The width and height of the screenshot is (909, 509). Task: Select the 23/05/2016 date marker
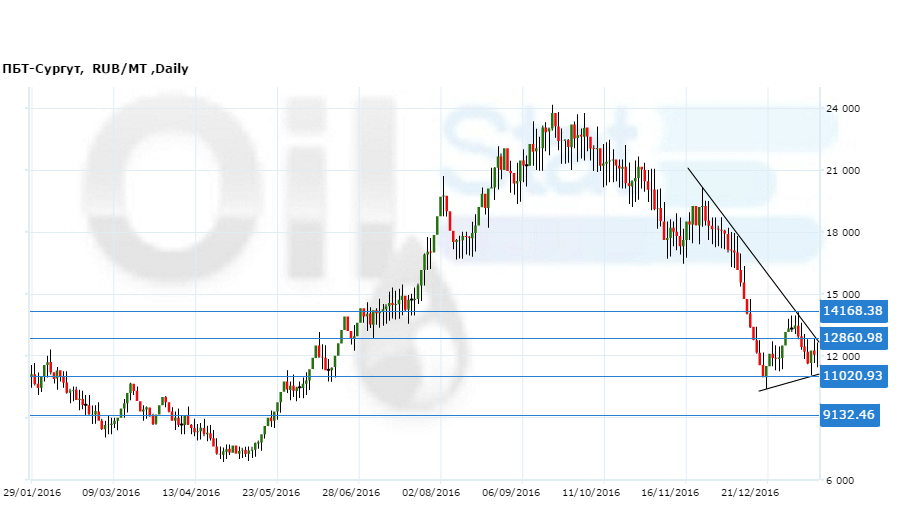point(271,492)
